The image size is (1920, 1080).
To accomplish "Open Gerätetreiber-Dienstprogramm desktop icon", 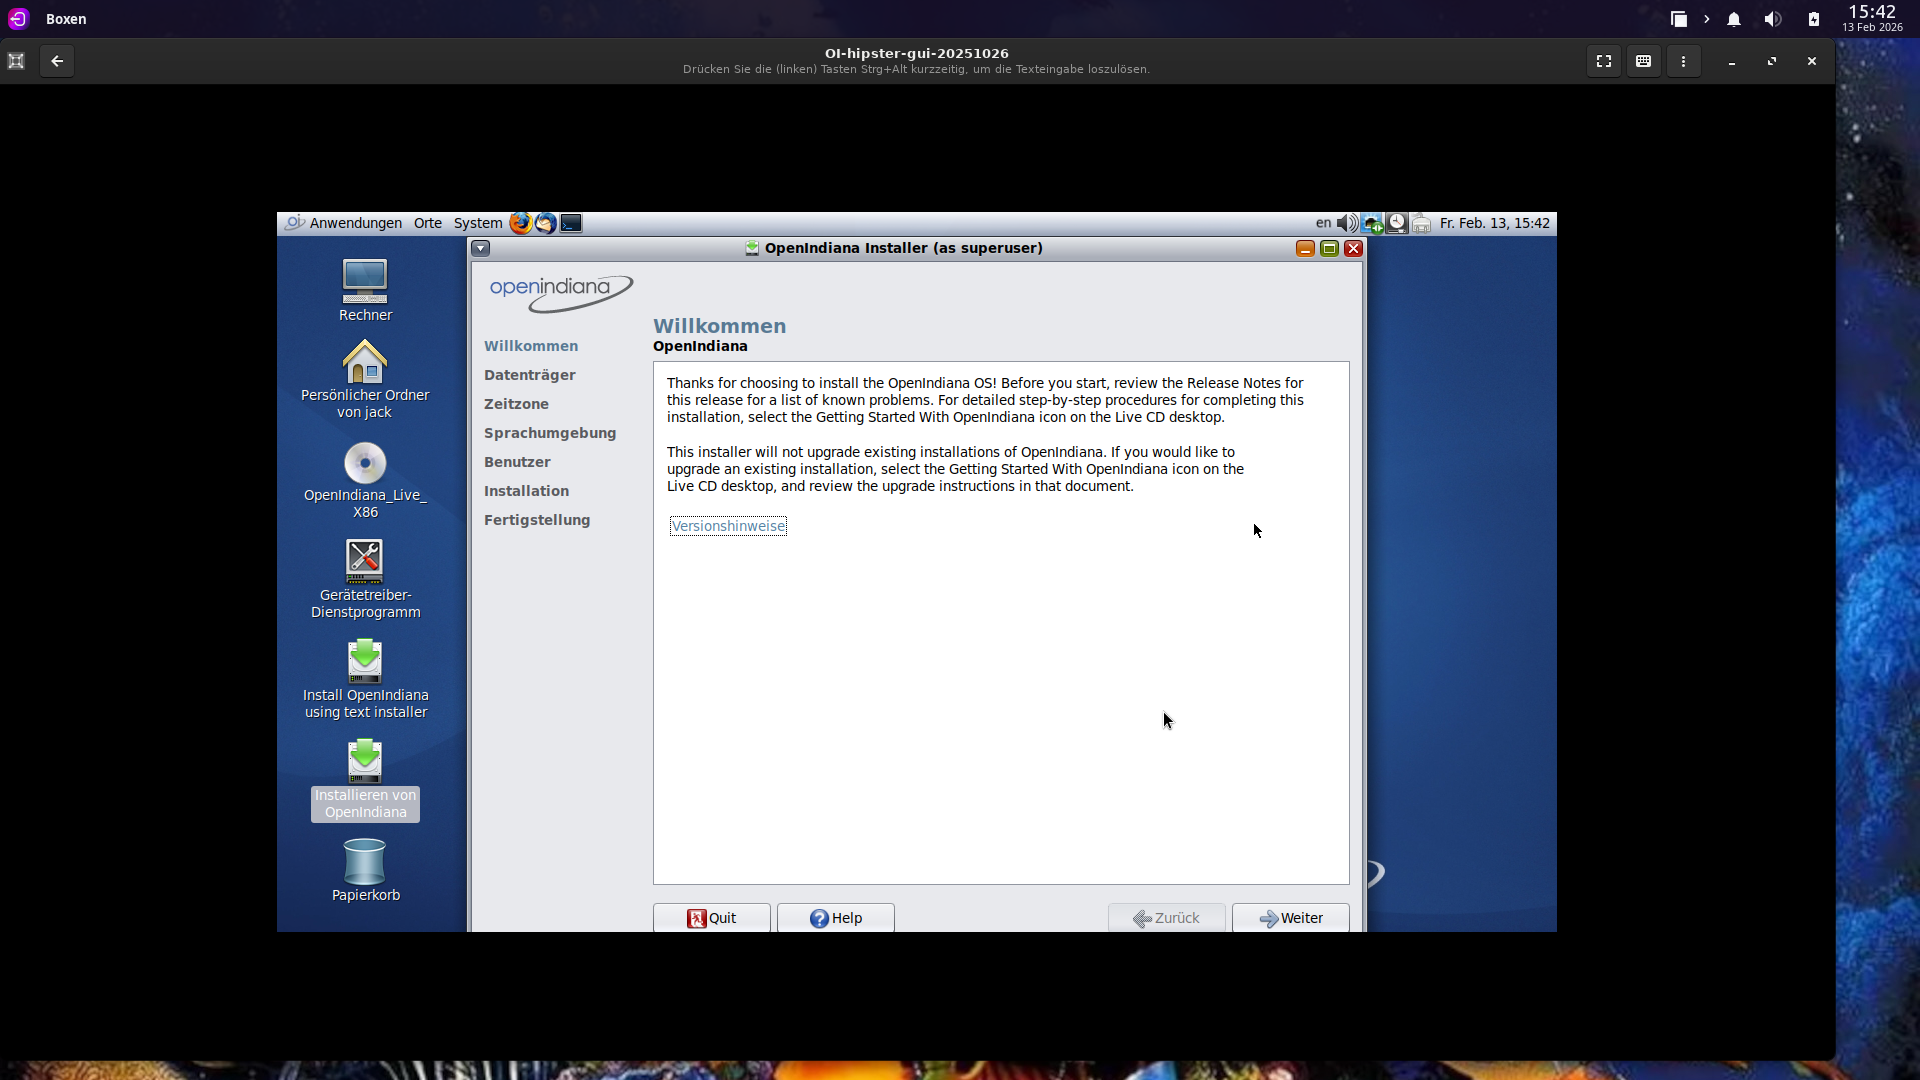I will click(365, 562).
